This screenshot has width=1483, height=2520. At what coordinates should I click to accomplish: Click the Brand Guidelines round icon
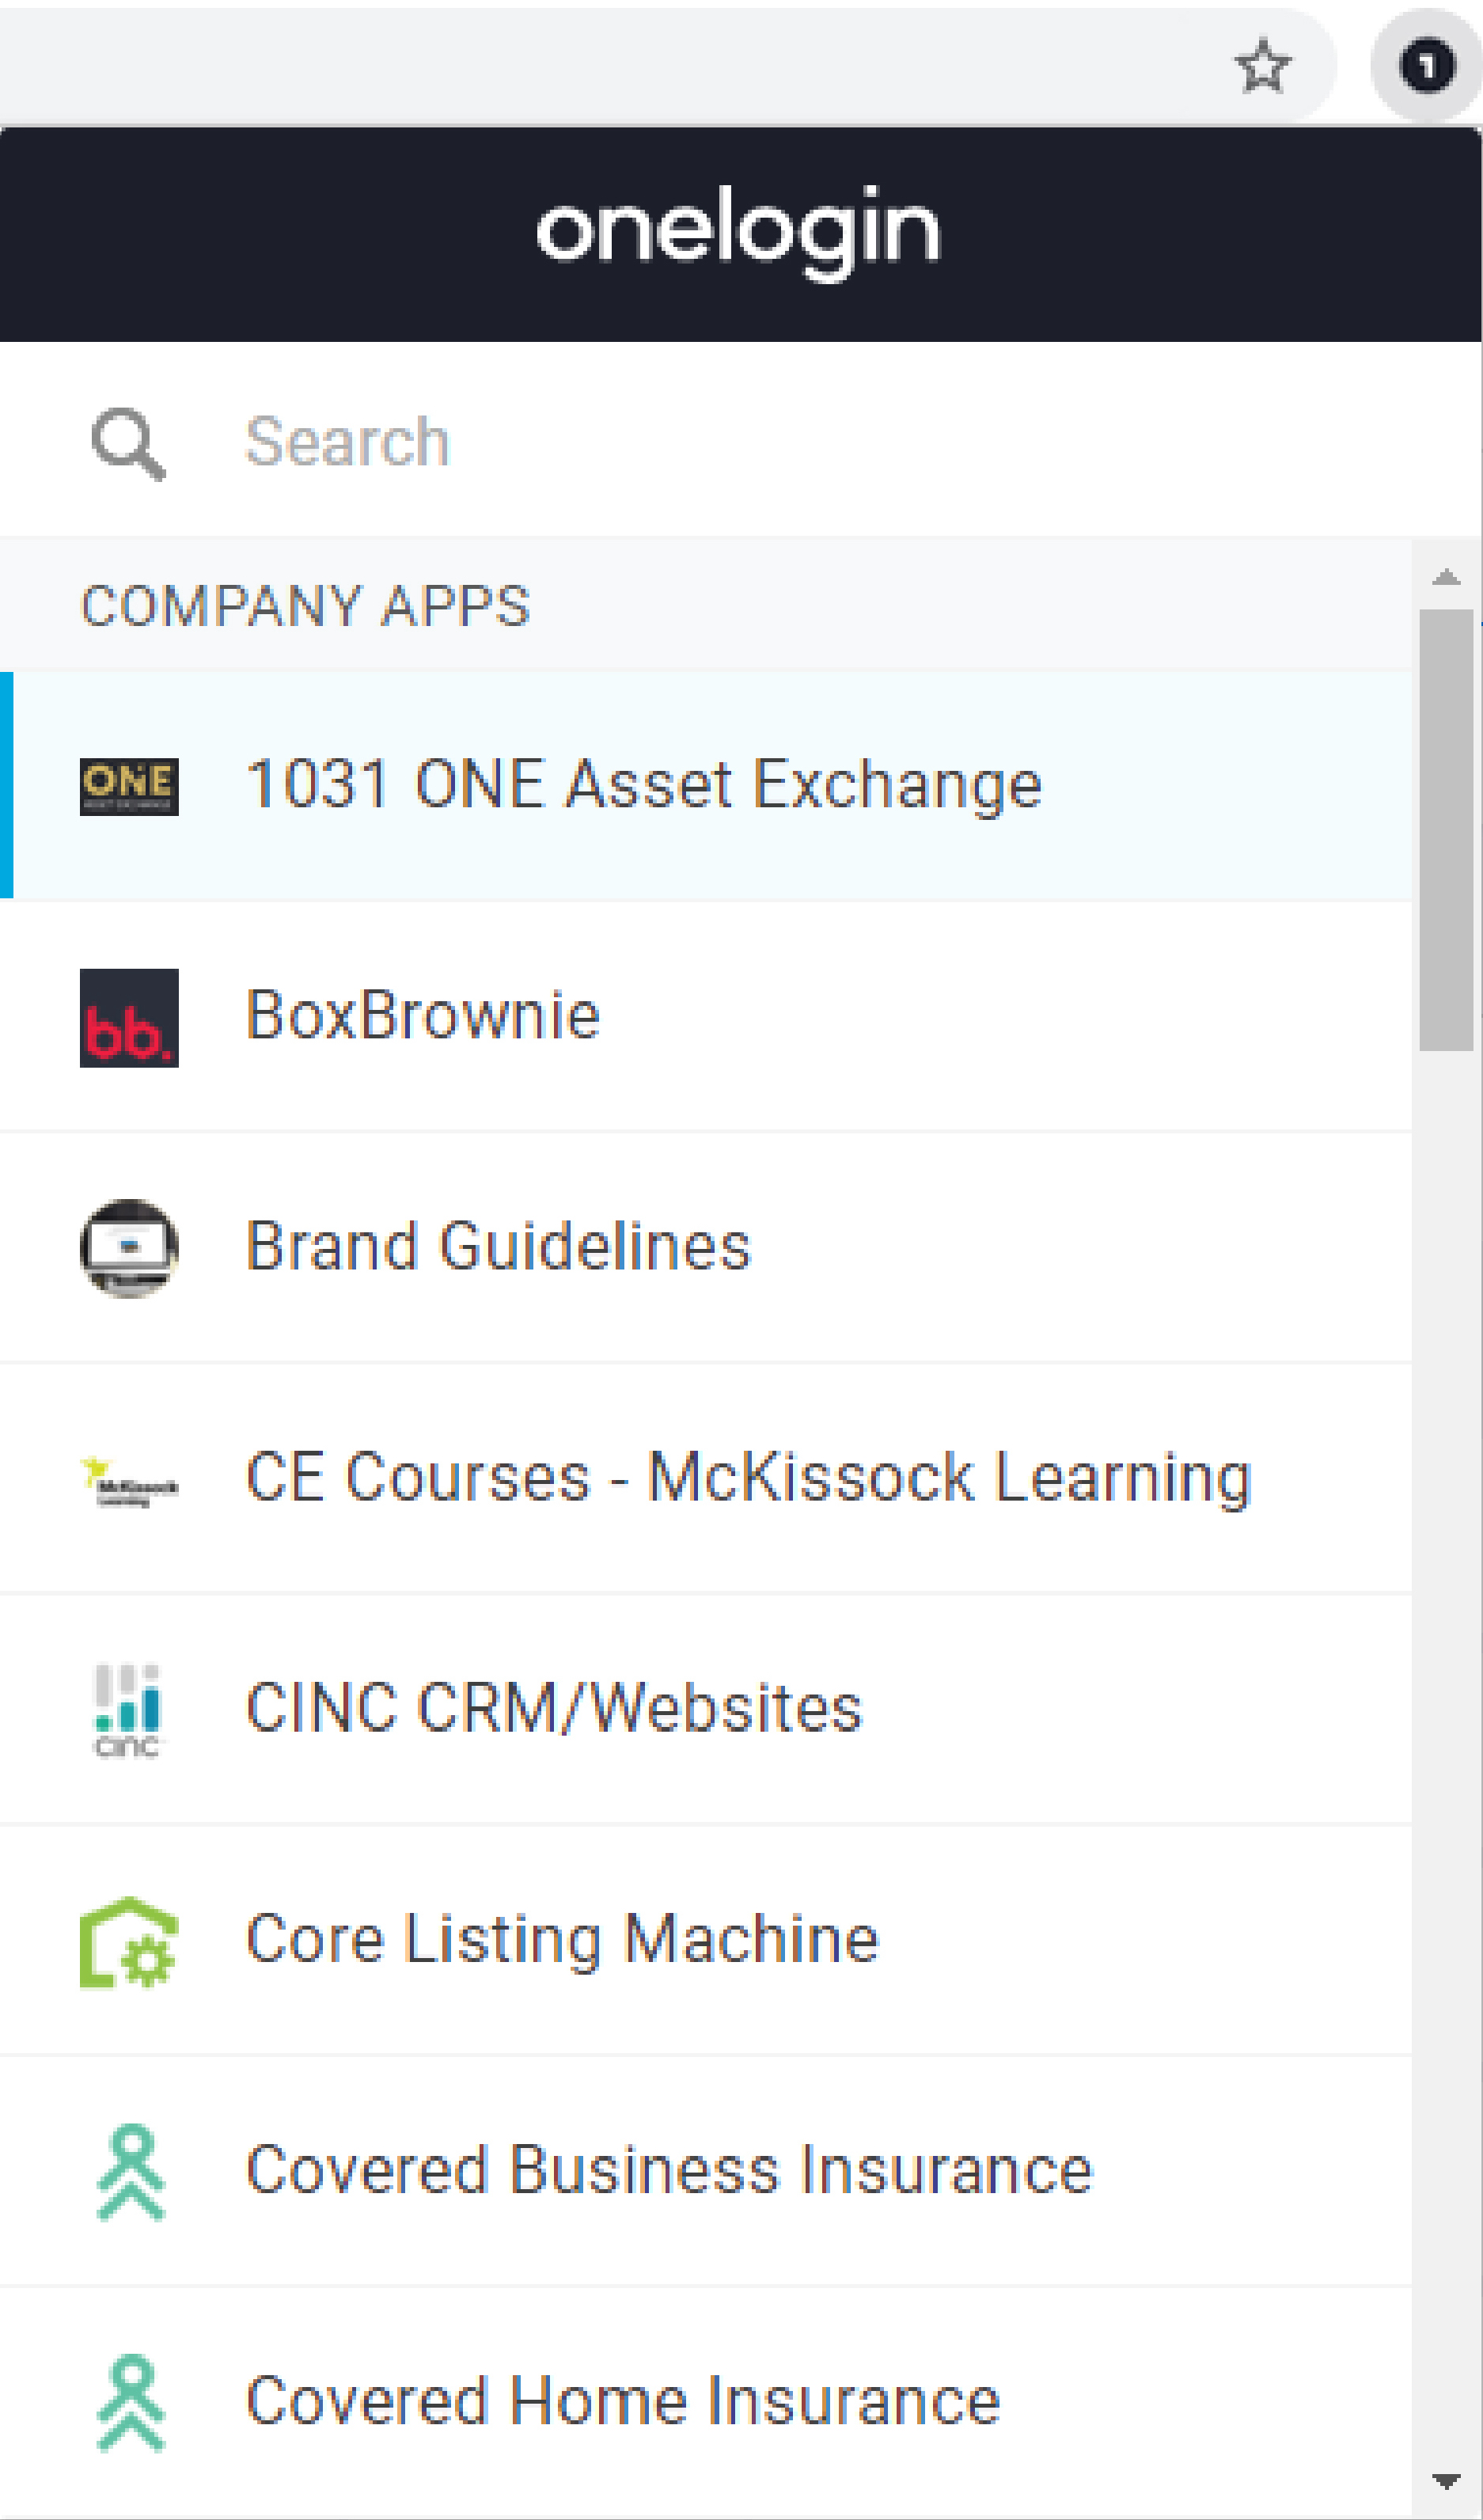coord(129,1248)
